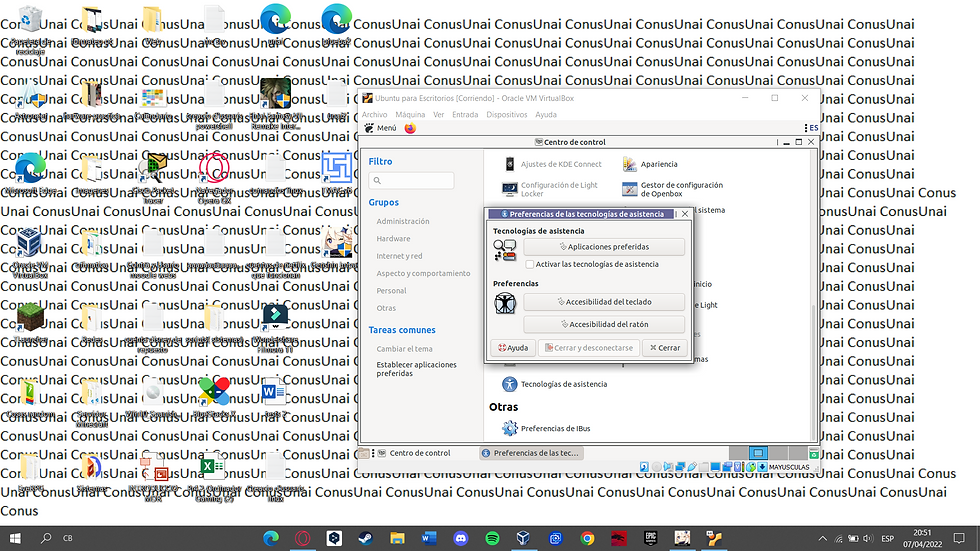Viewport: 980px width, 551px height.
Task: Open Gestor de configuración de Openbox icon
Action: [x=629, y=189]
